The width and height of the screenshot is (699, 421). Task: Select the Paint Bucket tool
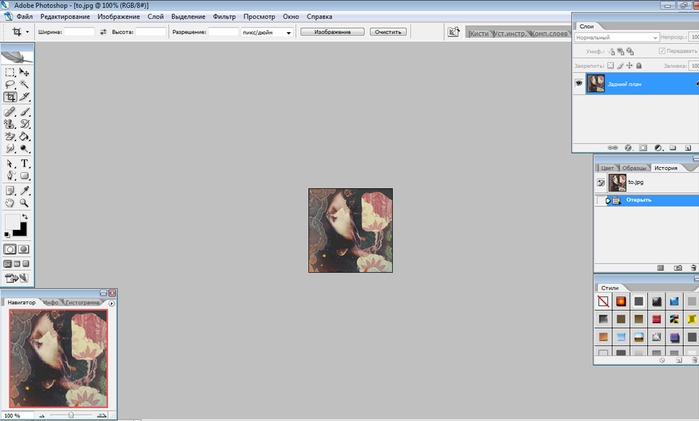click(x=24, y=136)
